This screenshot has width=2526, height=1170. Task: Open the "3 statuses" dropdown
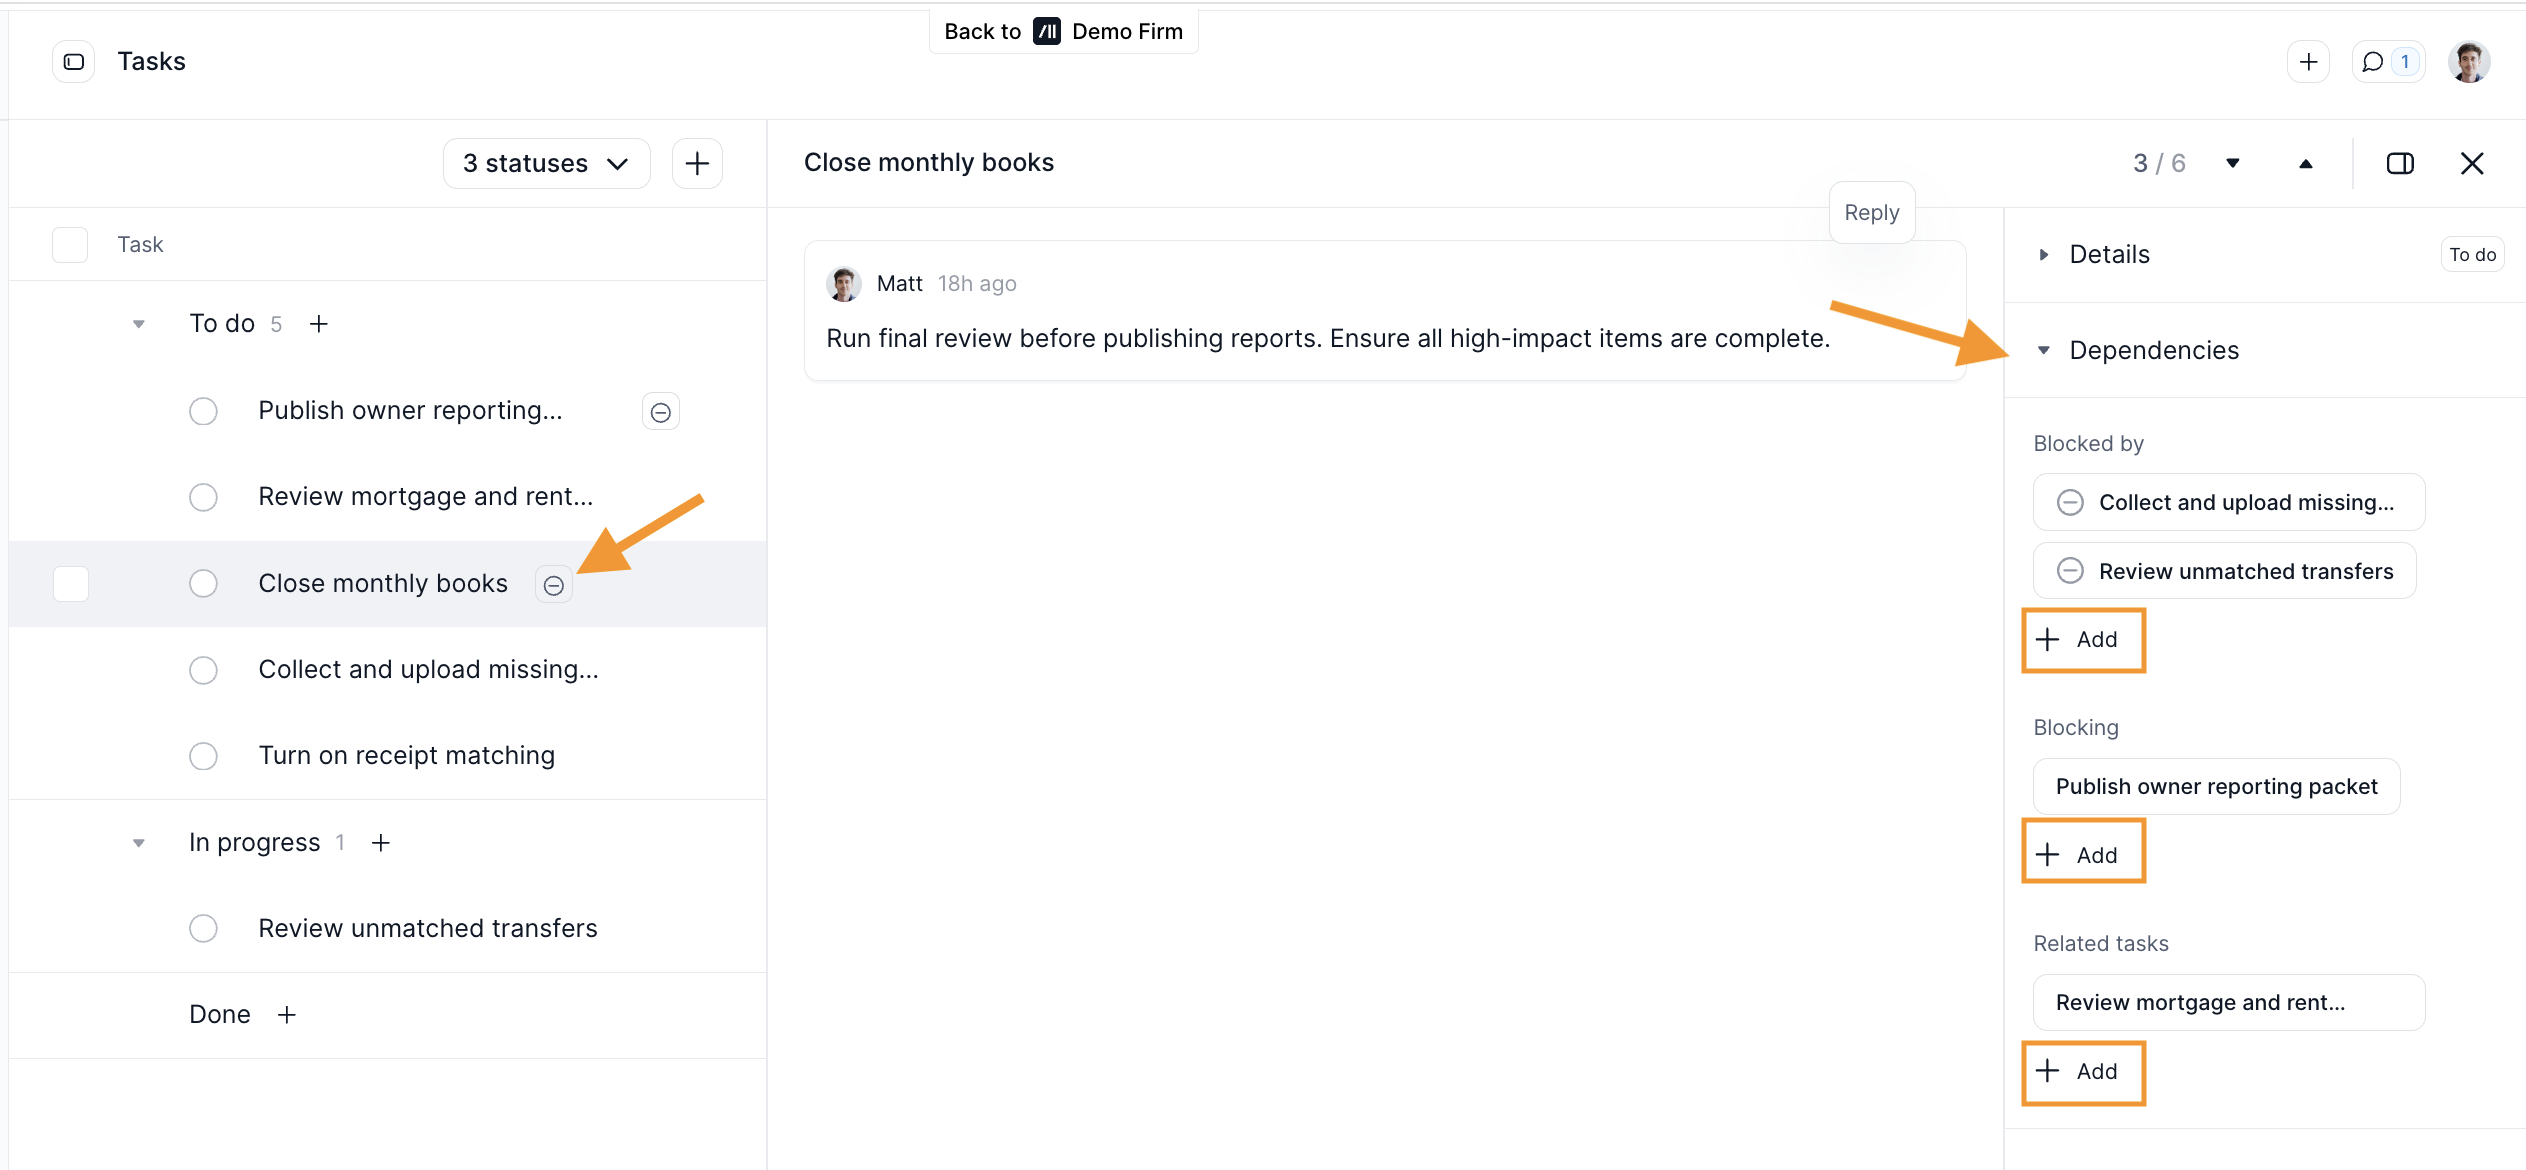[546, 162]
